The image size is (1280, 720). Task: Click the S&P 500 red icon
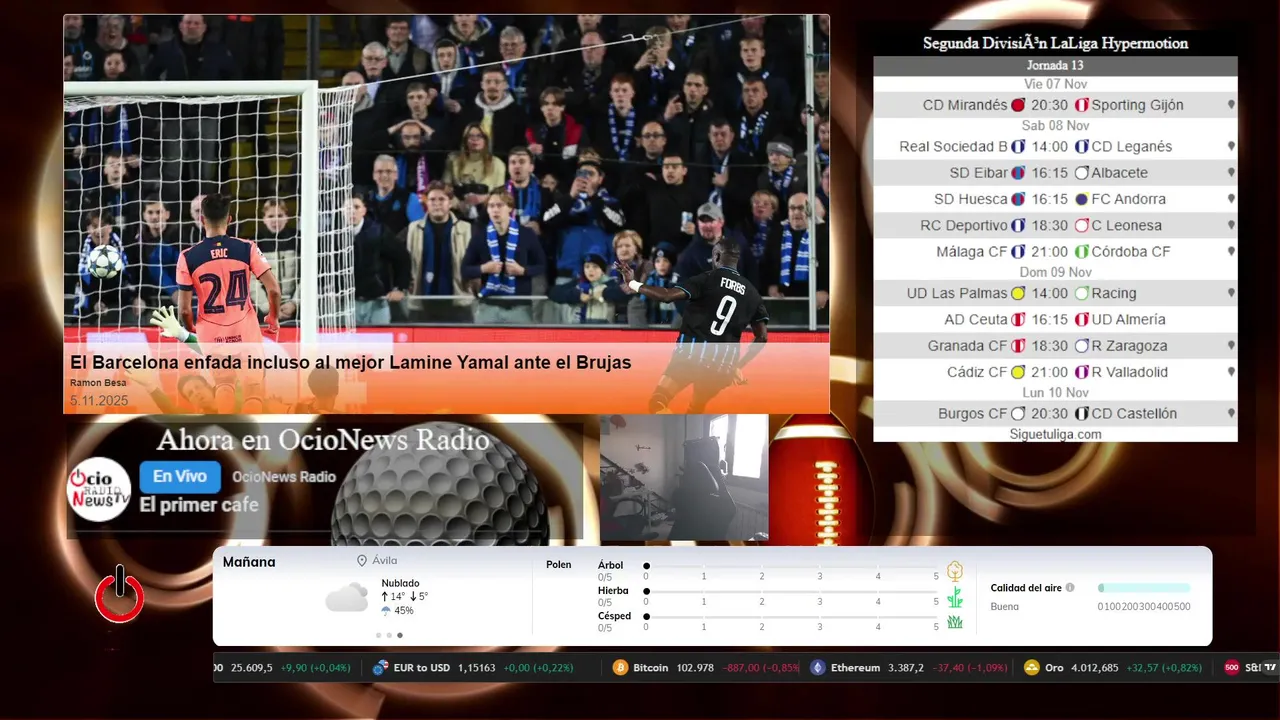(x=1232, y=667)
